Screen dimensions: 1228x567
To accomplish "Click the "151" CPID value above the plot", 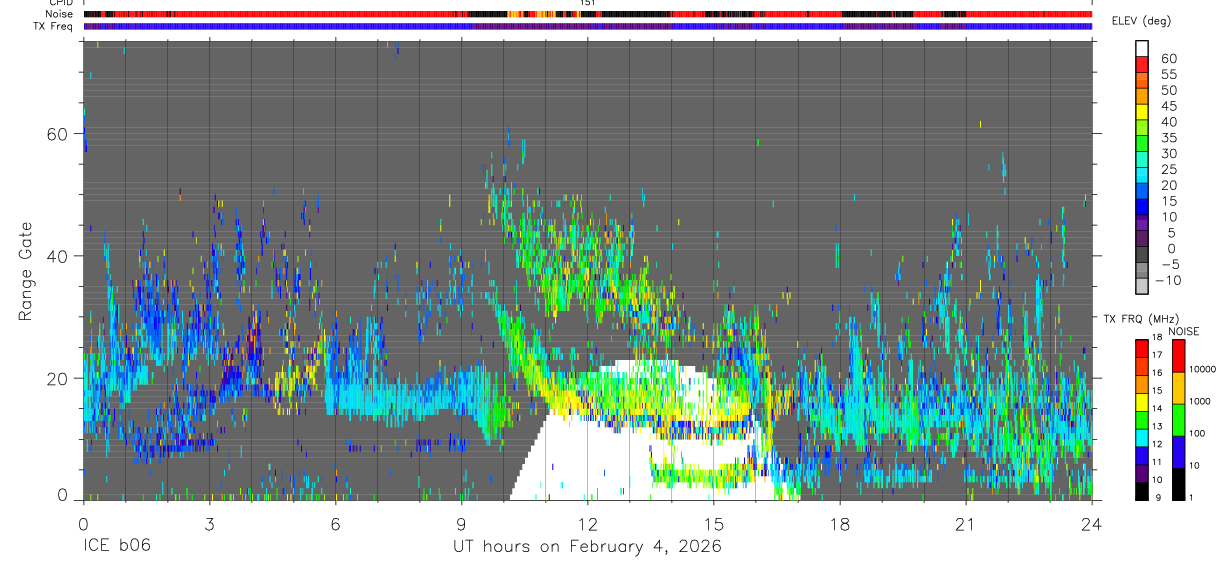I will (x=588, y=4).
